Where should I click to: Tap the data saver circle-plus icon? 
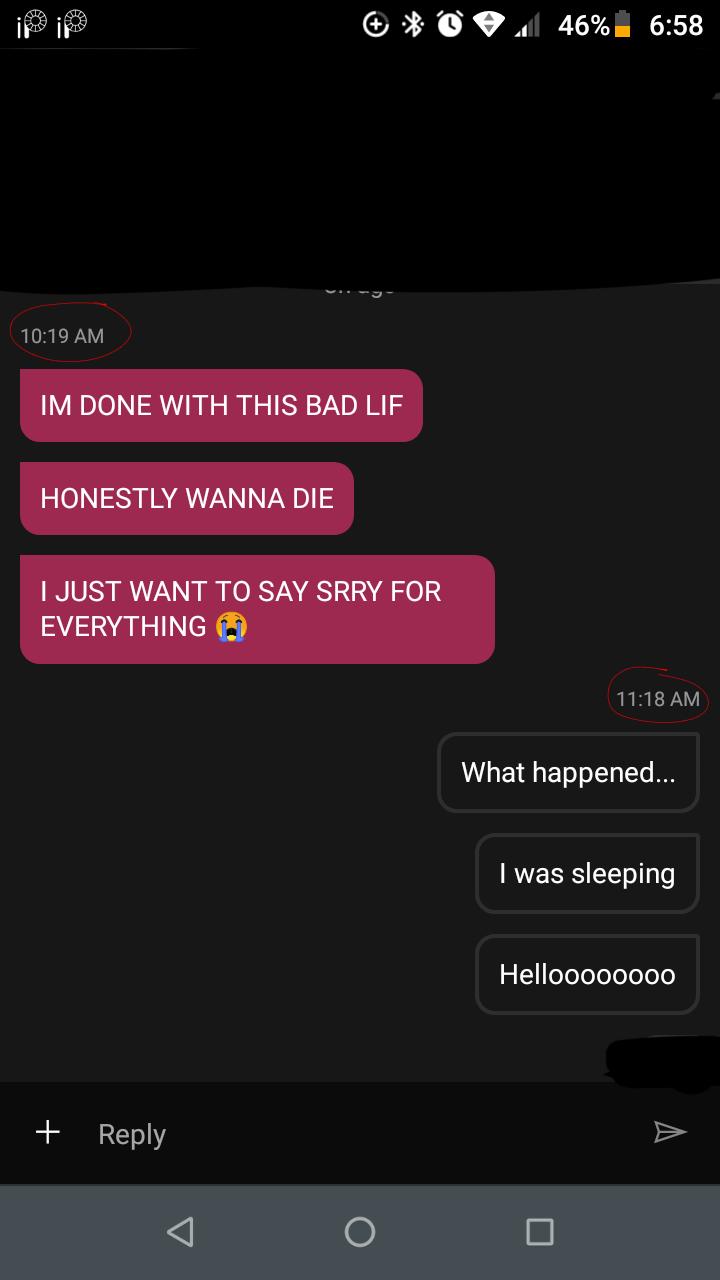click(x=375, y=25)
